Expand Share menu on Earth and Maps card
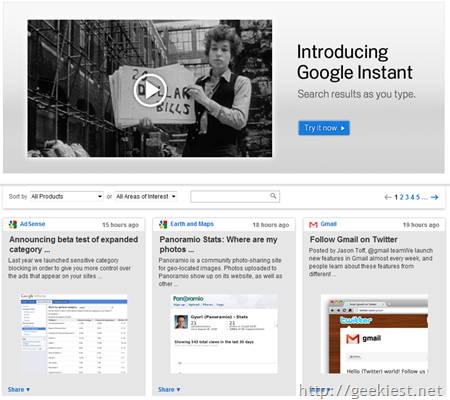The width and height of the screenshot is (450, 400). point(169,389)
